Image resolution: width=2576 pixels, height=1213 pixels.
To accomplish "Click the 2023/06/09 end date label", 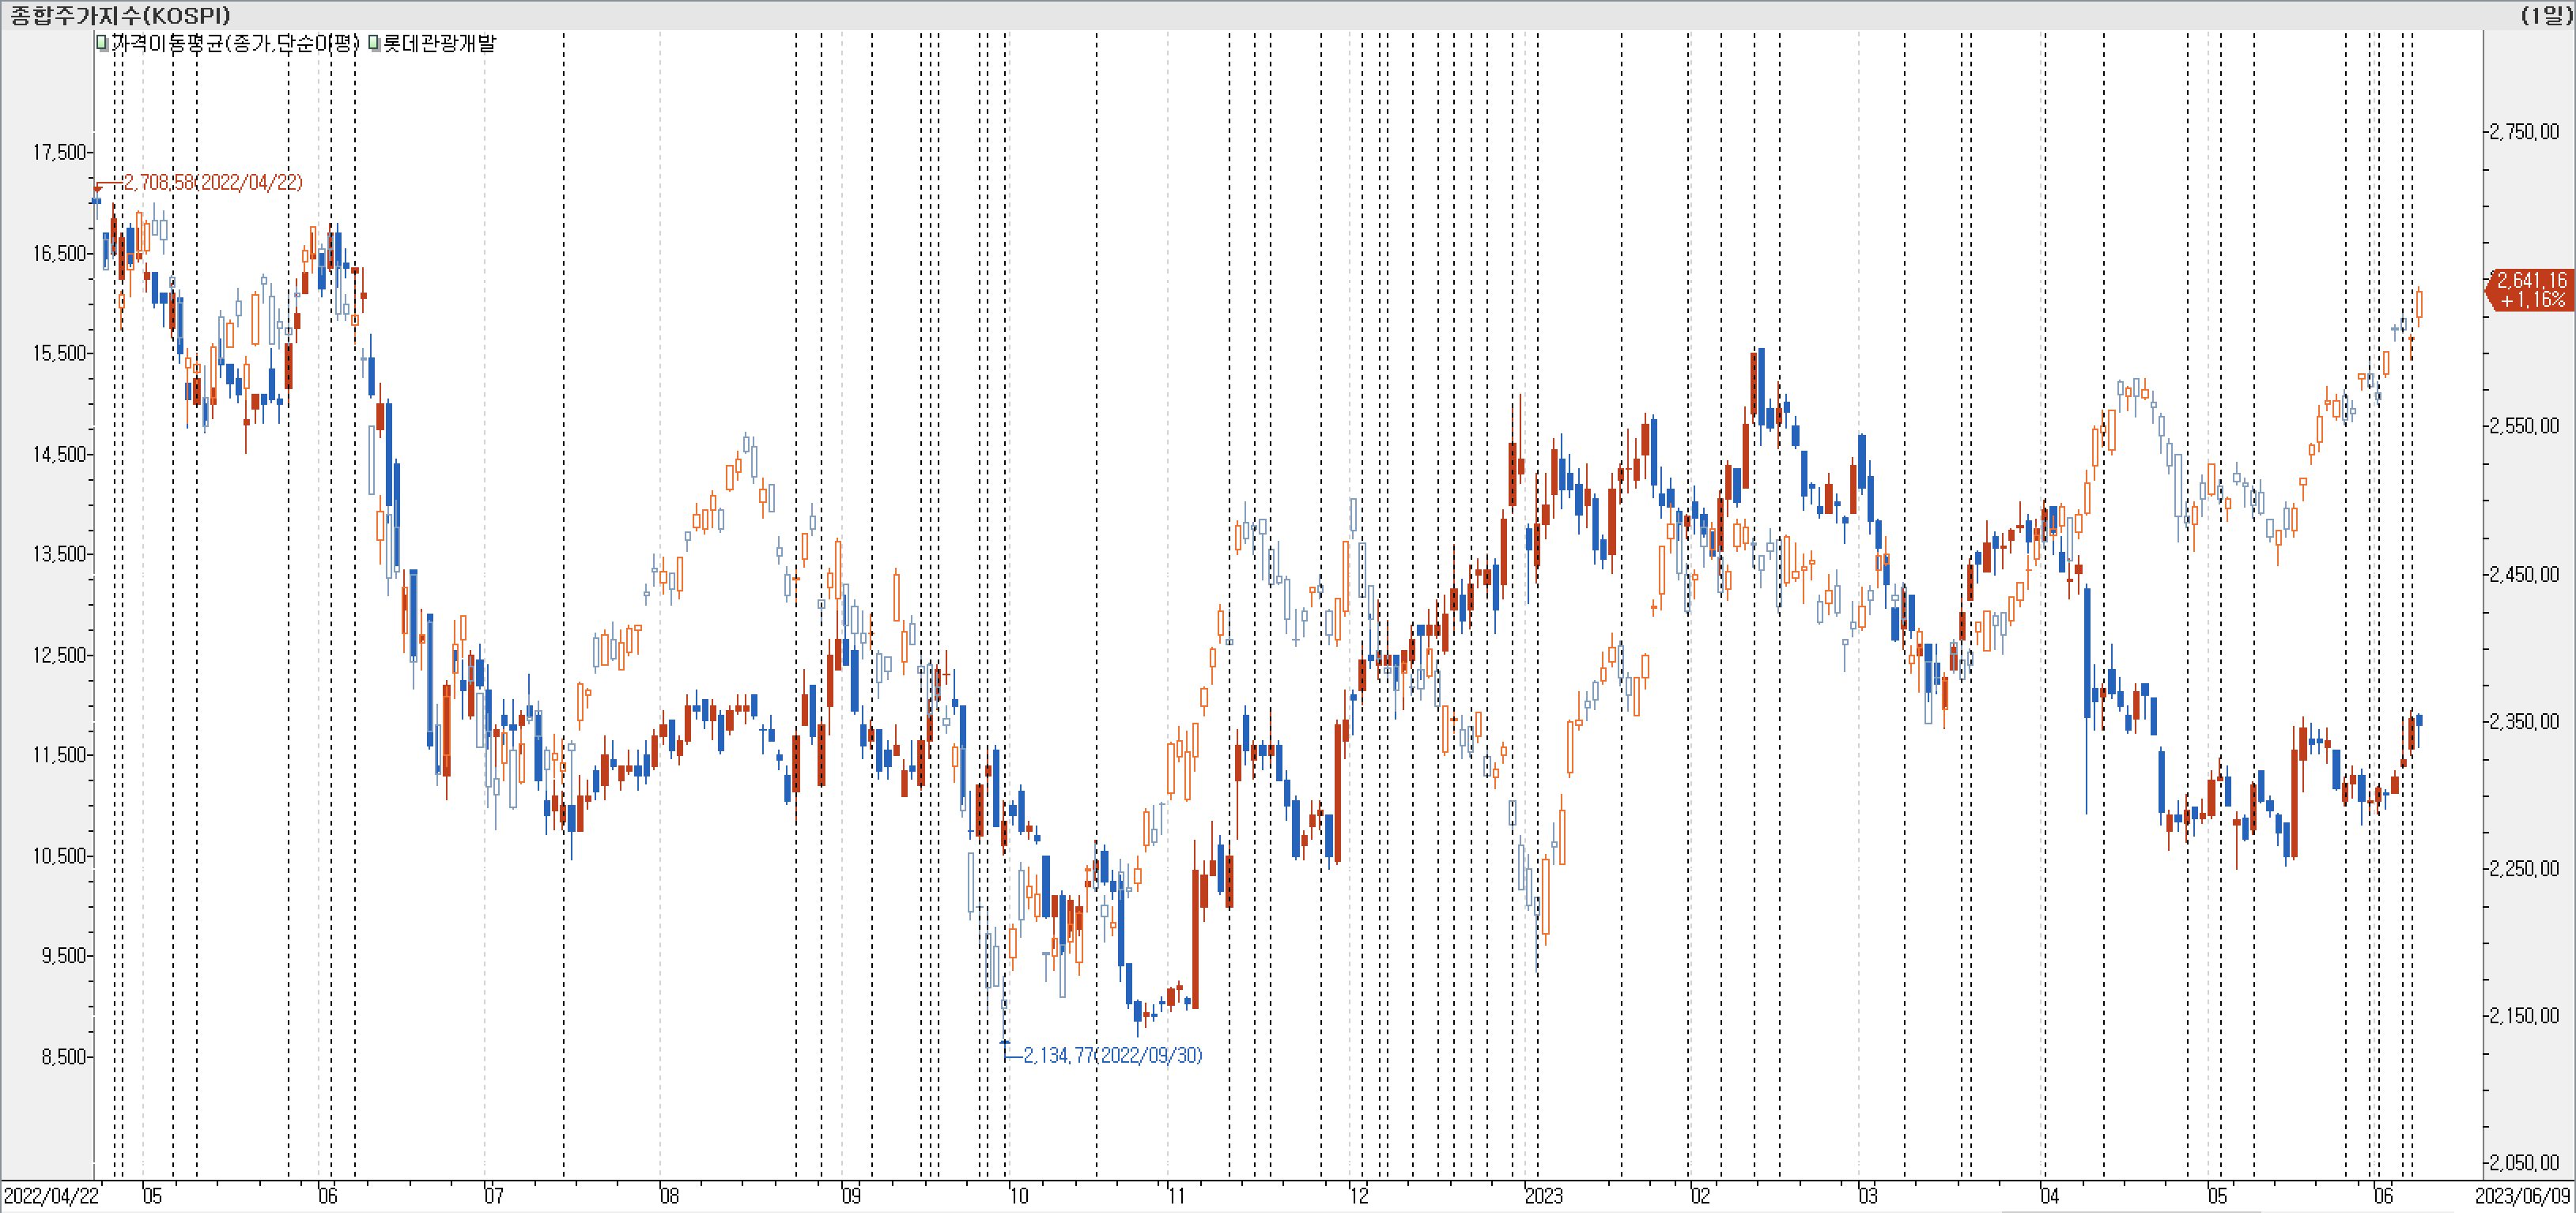I will click(x=2522, y=1196).
